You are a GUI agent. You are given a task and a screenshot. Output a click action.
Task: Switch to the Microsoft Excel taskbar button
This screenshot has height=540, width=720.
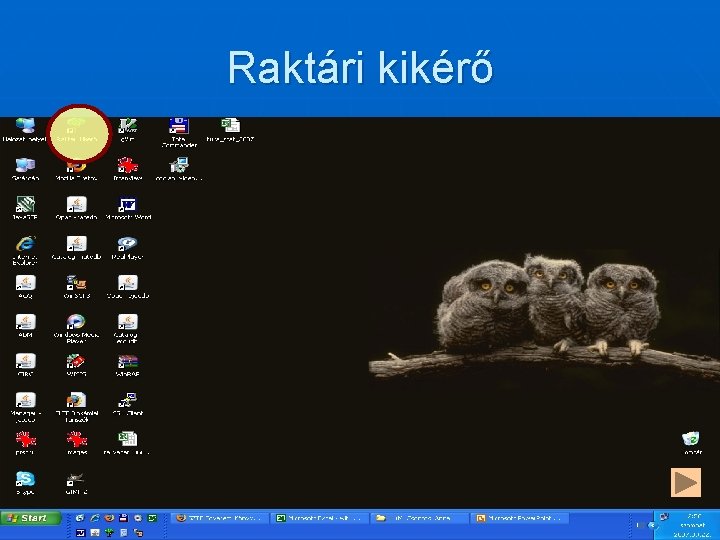pos(319,518)
